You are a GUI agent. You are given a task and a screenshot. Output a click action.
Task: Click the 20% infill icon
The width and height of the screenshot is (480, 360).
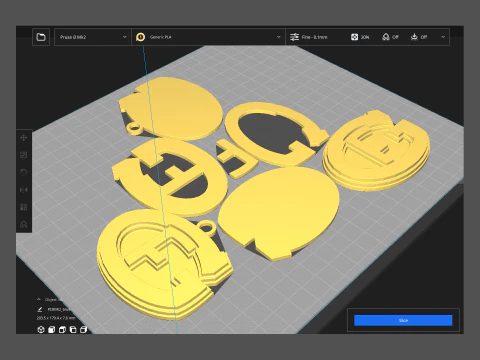(x=354, y=37)
